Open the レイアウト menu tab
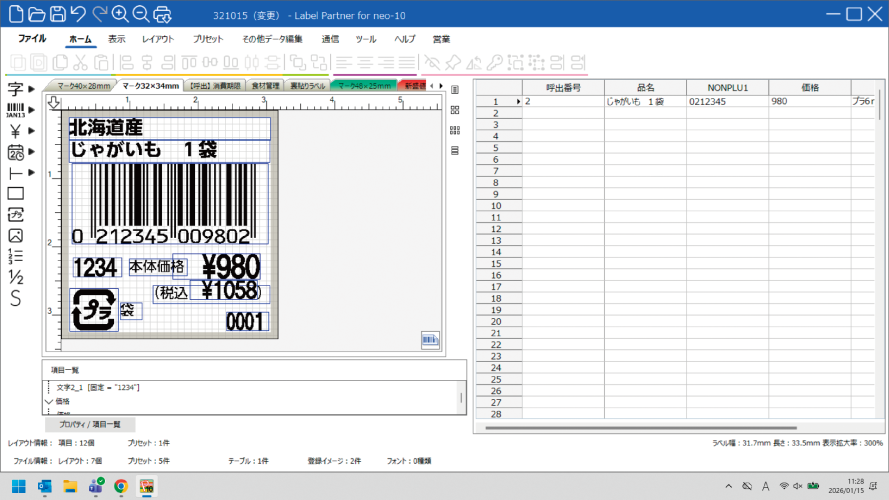 pyautogui.click(x=158, y=39)
